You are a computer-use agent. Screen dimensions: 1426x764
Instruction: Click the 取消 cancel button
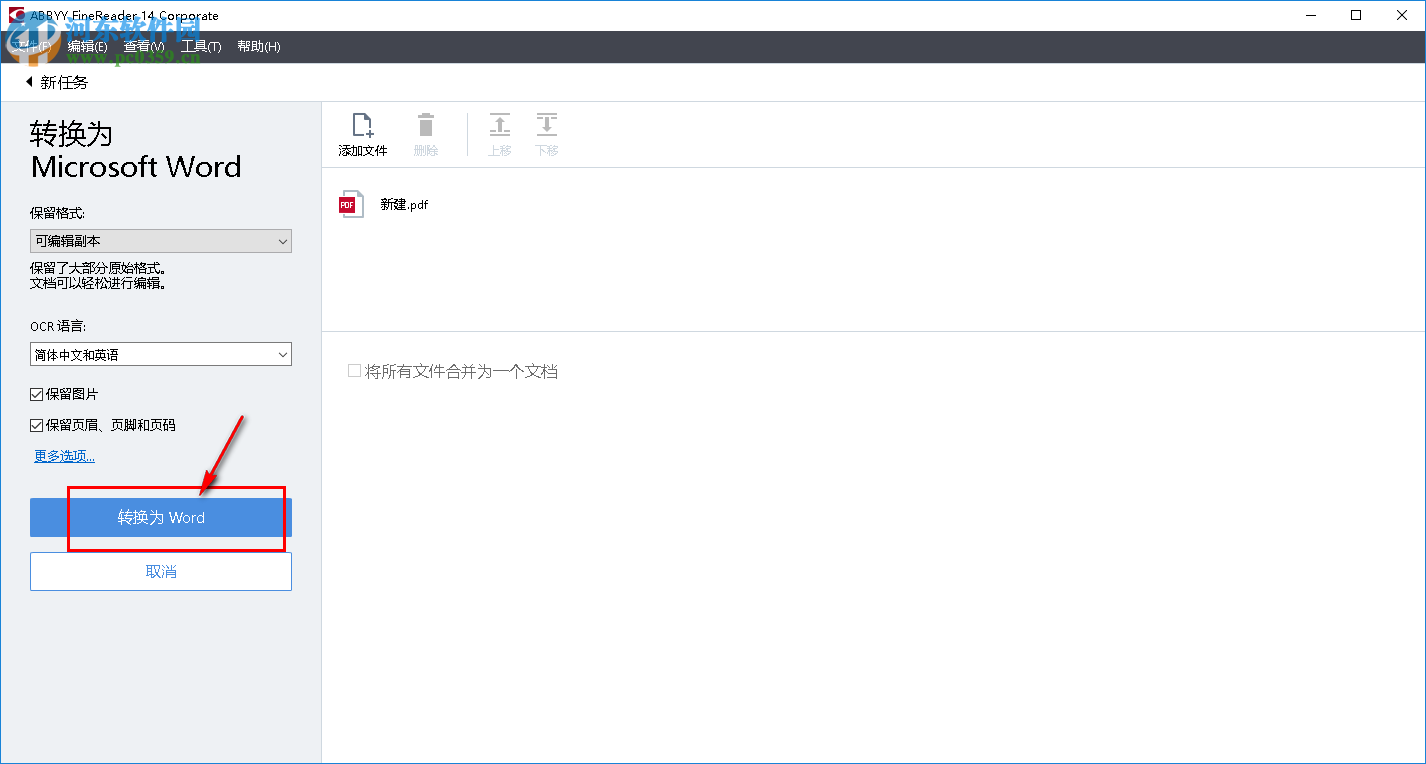[x=160, y=570]
